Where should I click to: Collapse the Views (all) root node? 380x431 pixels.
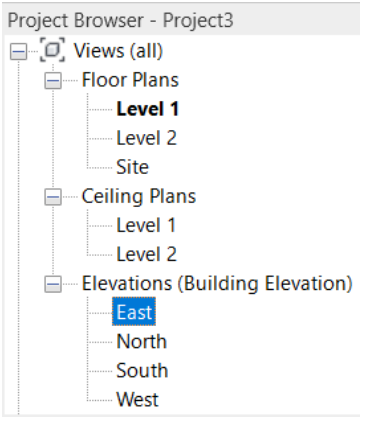click(18, 52)
